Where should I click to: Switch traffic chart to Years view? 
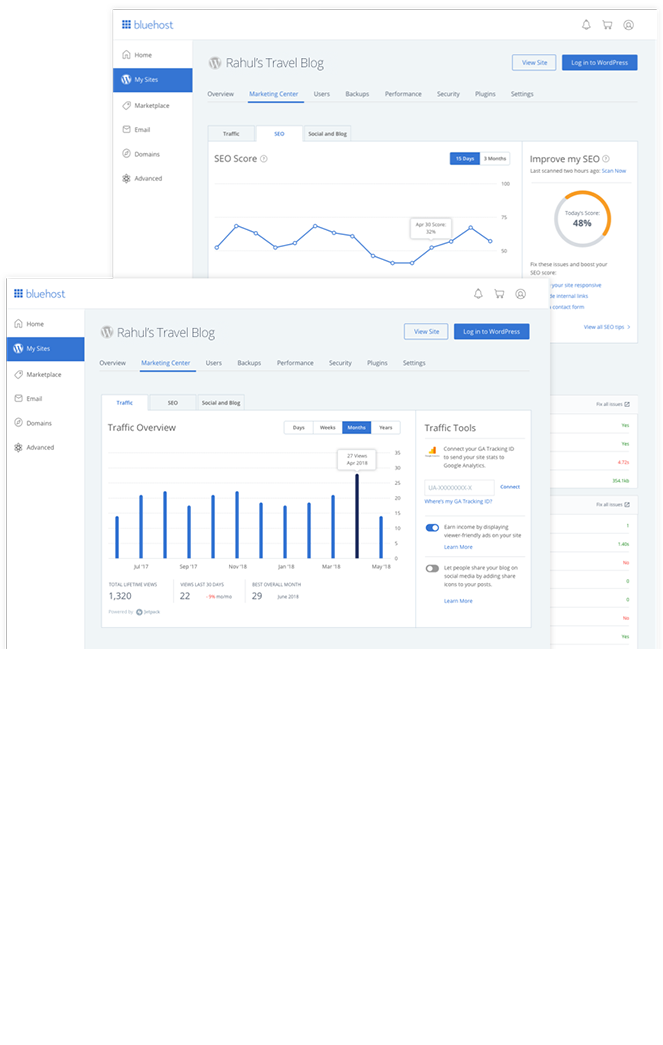point(386,428)
